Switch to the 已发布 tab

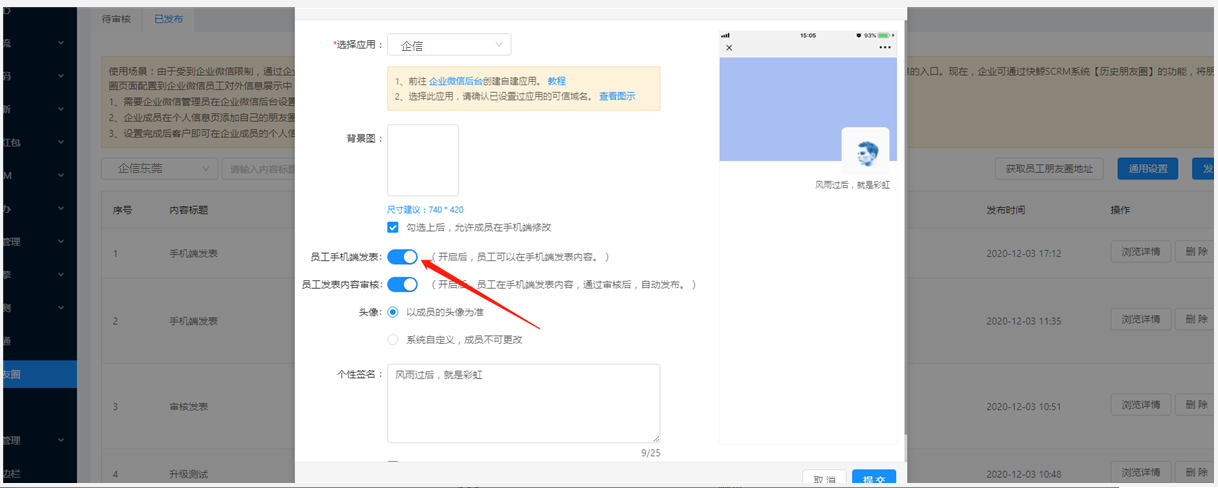[x=168, y=19]
